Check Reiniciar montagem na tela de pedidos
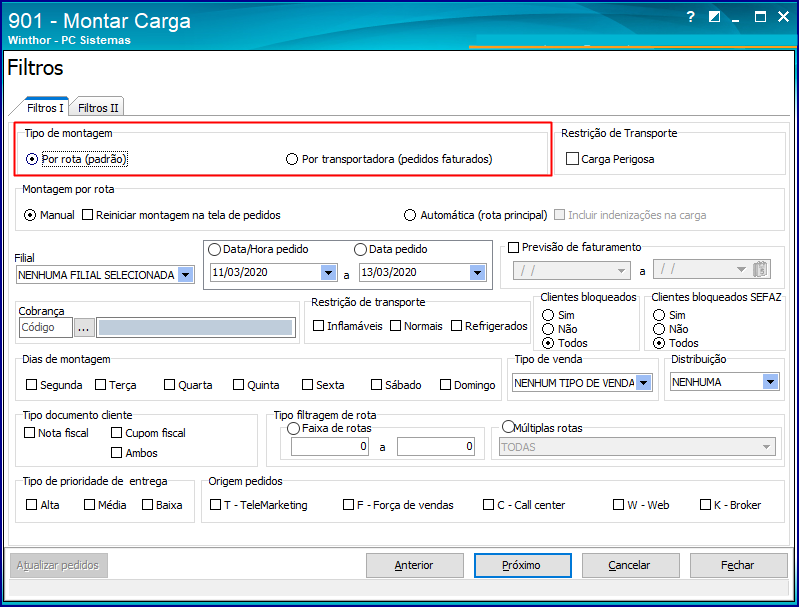 pos(88,215)
